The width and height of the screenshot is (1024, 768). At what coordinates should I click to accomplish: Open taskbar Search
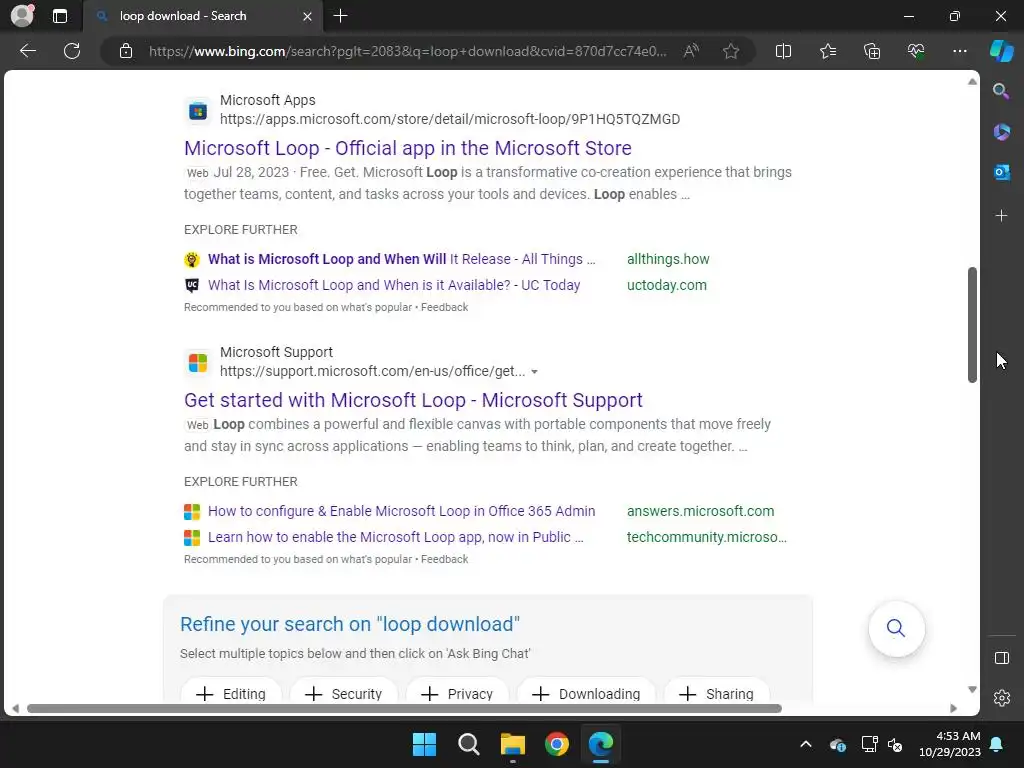pyautogui.click(x=468, y=744)
